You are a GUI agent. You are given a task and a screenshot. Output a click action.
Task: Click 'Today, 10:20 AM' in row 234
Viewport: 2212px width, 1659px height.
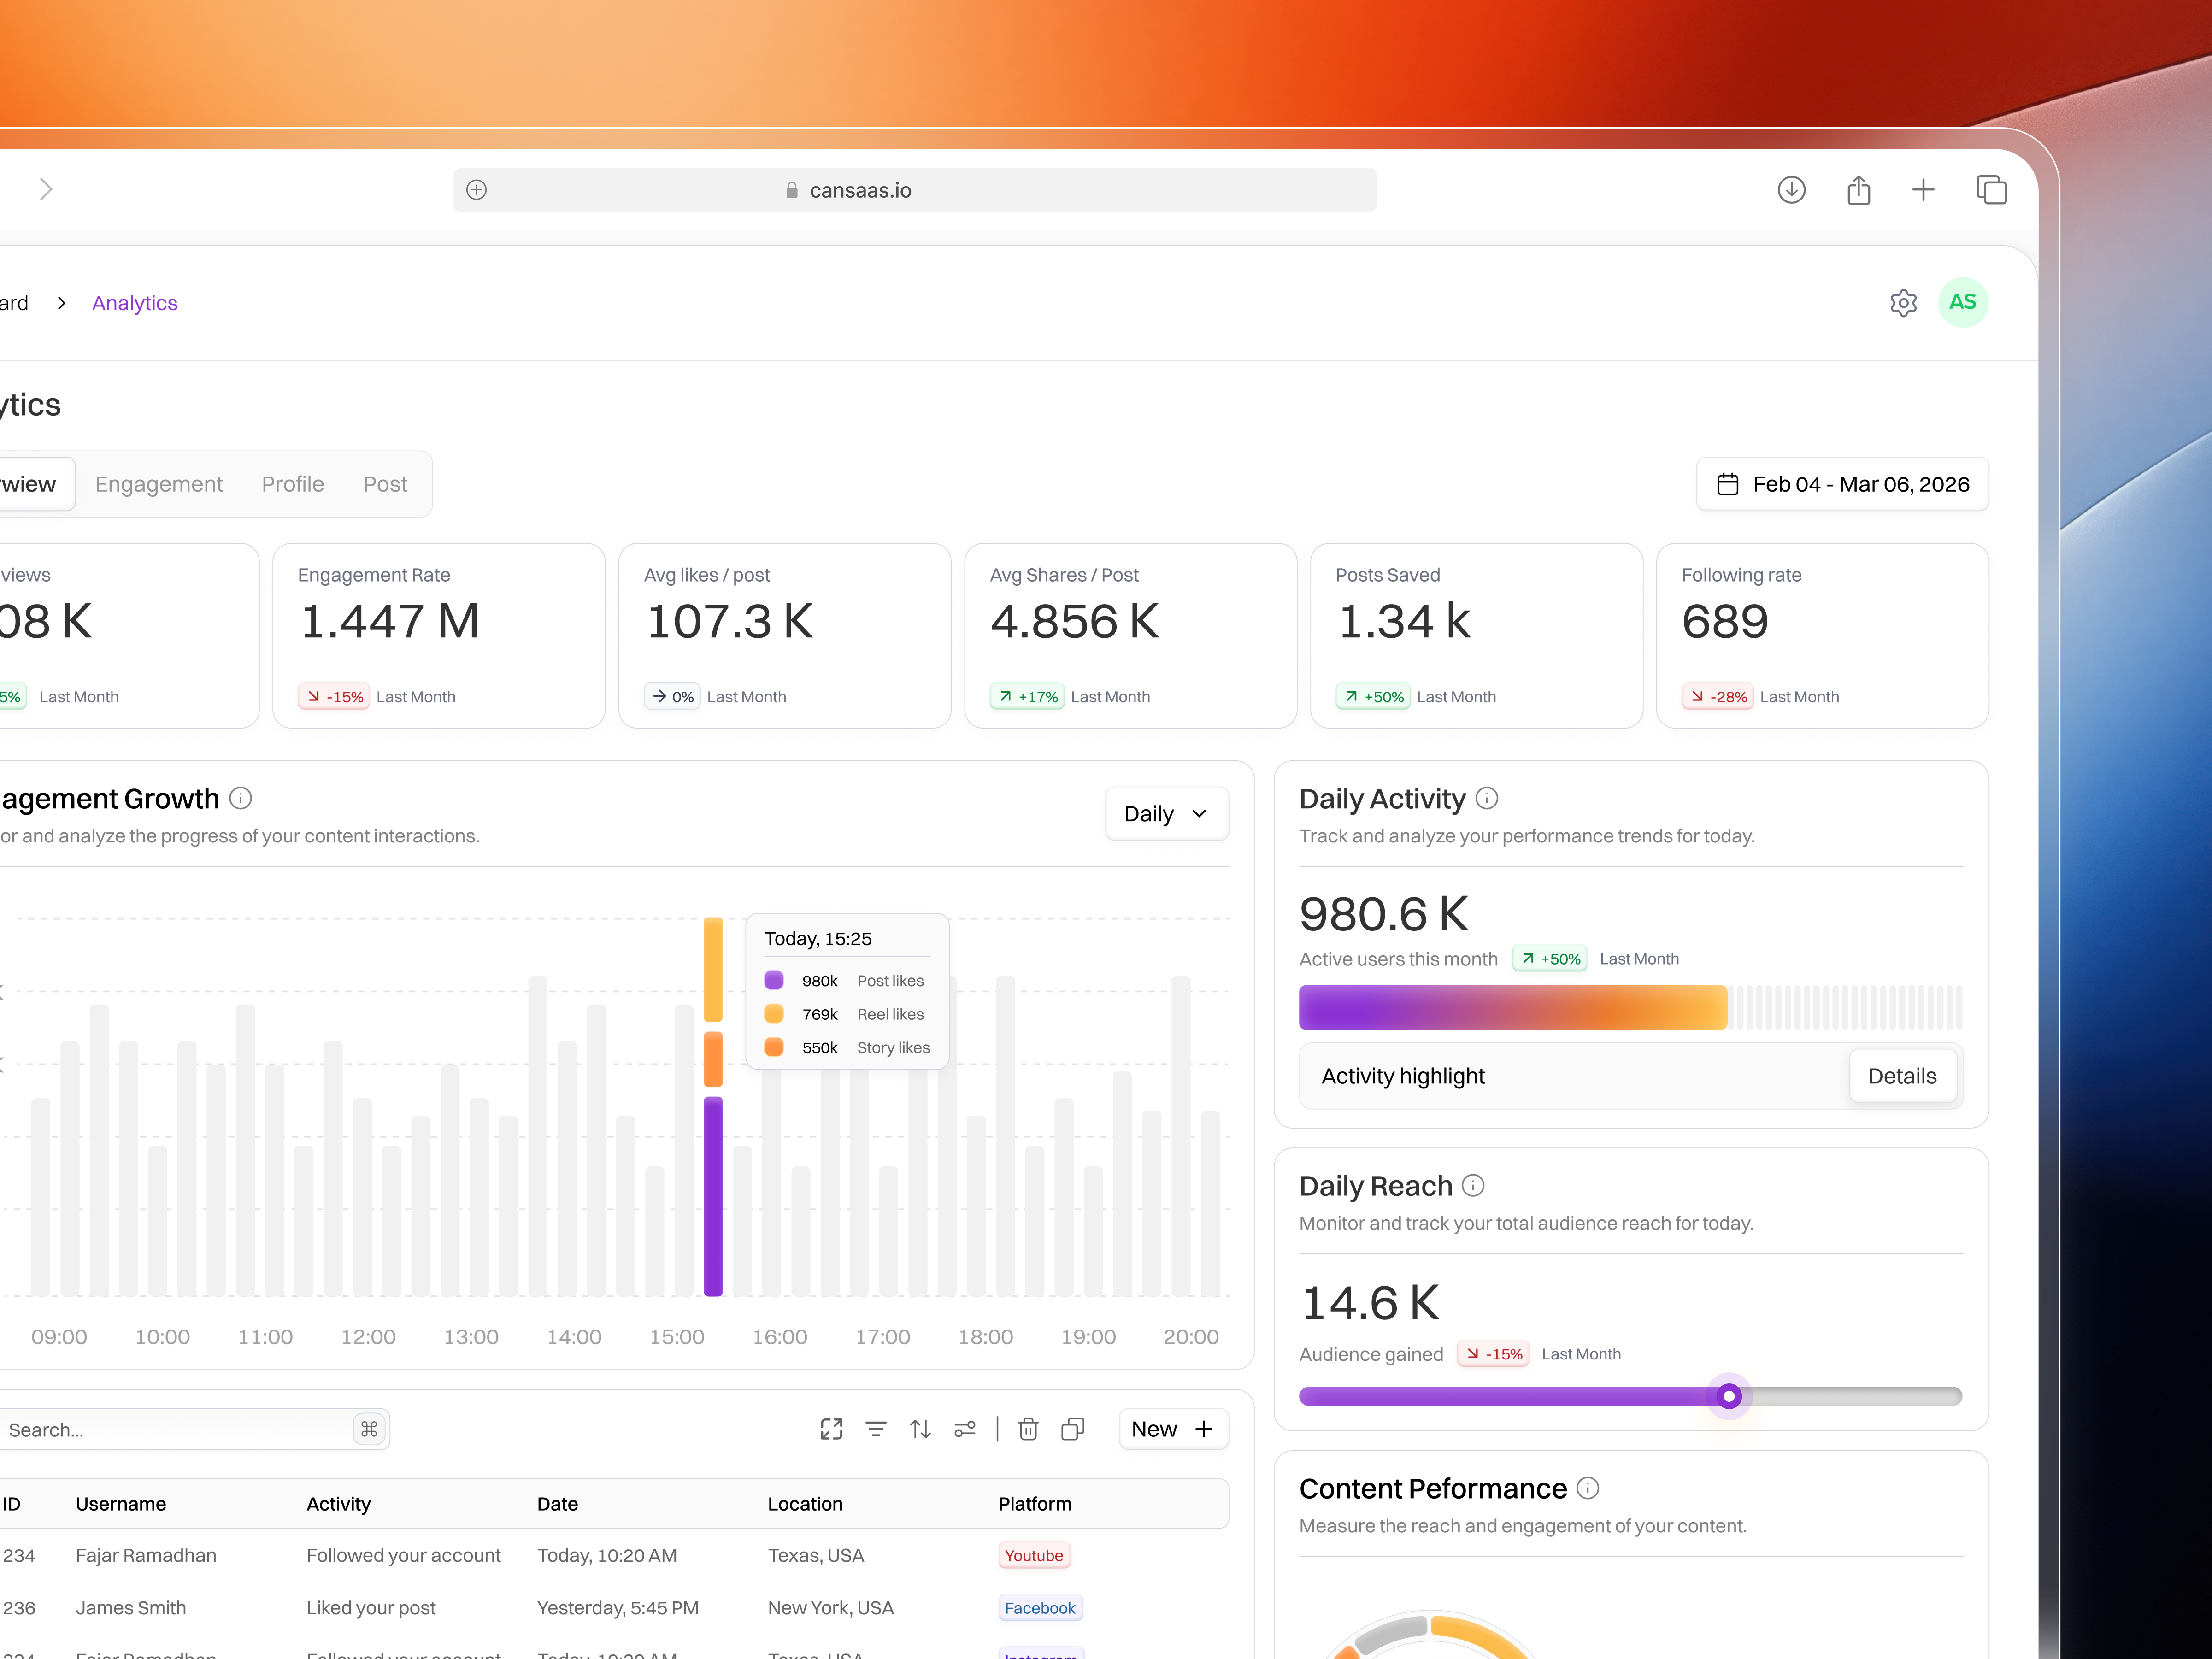(607, 1555)
